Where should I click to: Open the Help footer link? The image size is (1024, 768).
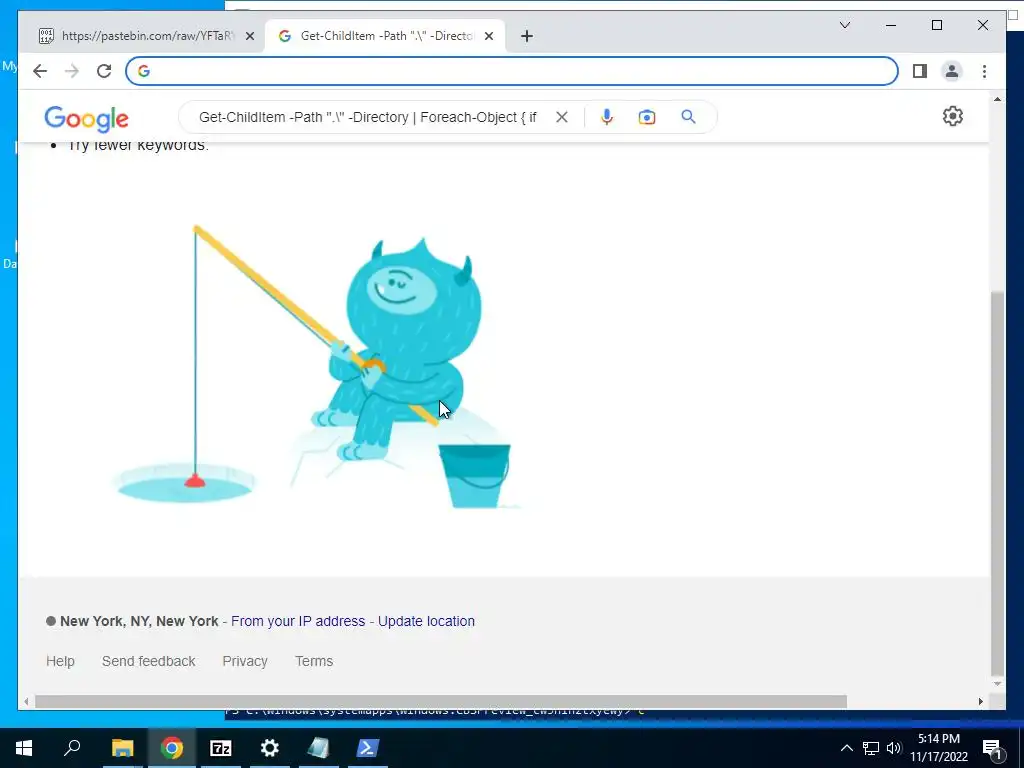(x=60, y=661)
